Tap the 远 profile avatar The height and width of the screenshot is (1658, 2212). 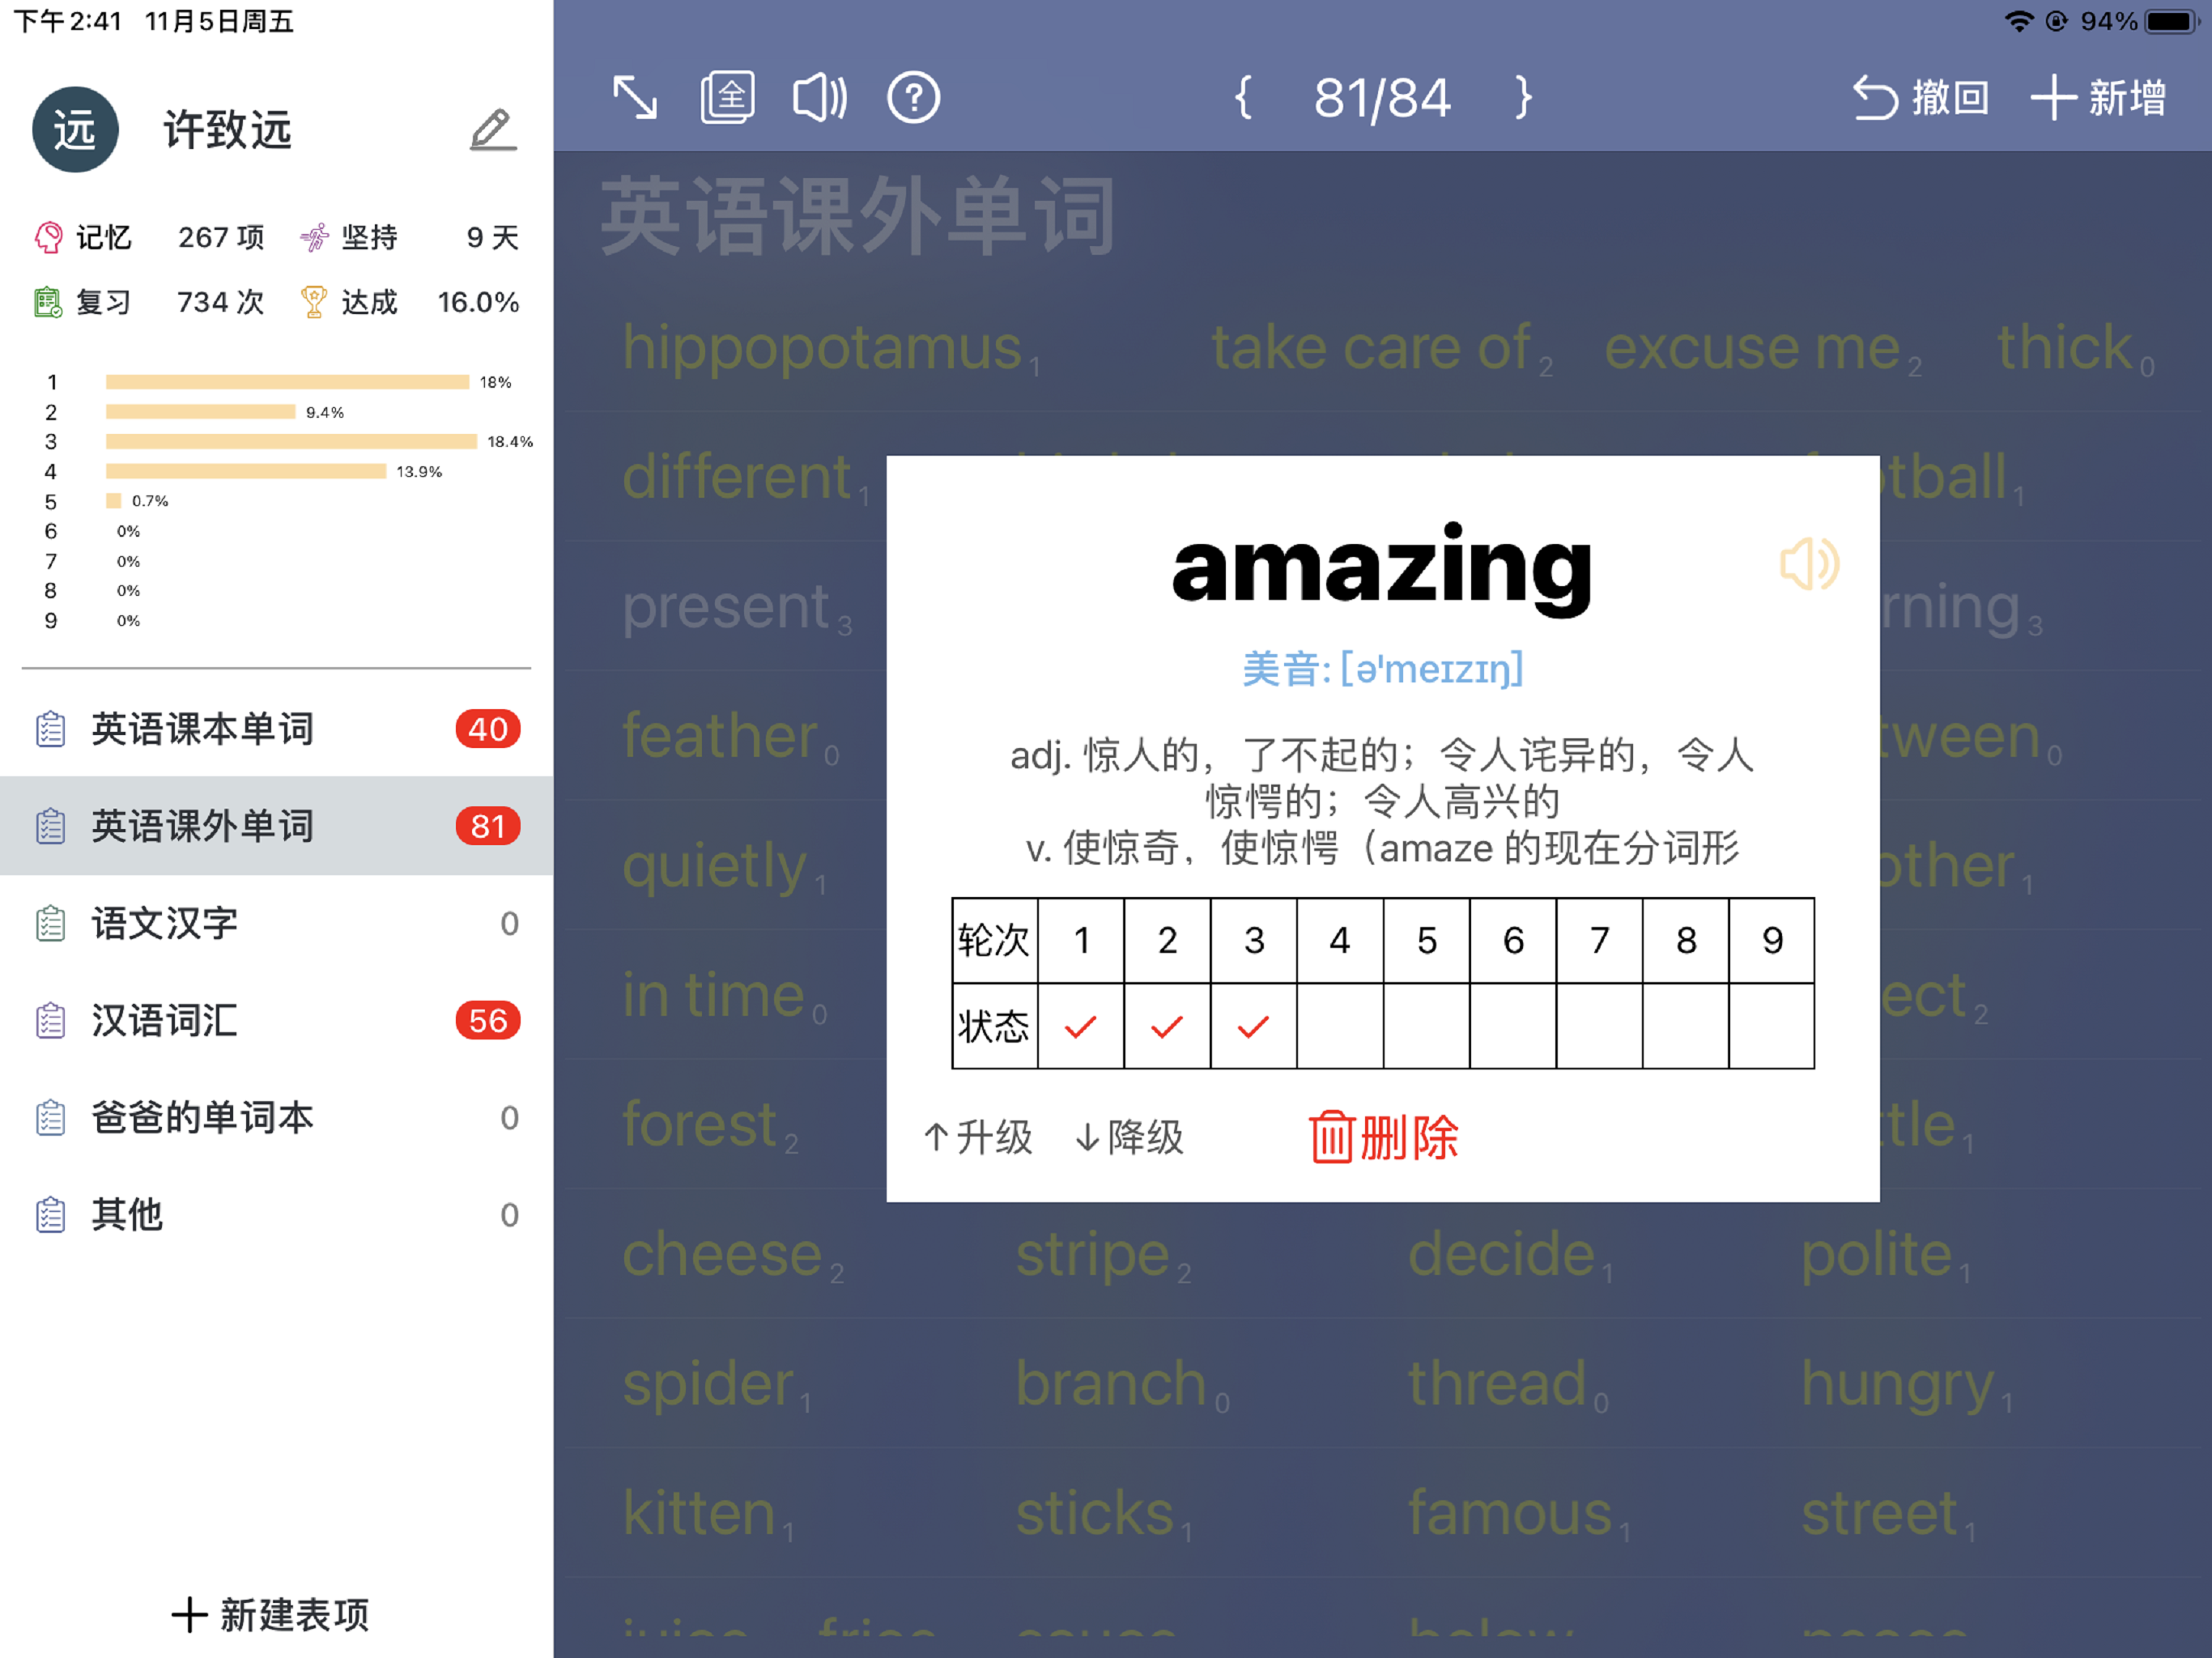(75, 130)
